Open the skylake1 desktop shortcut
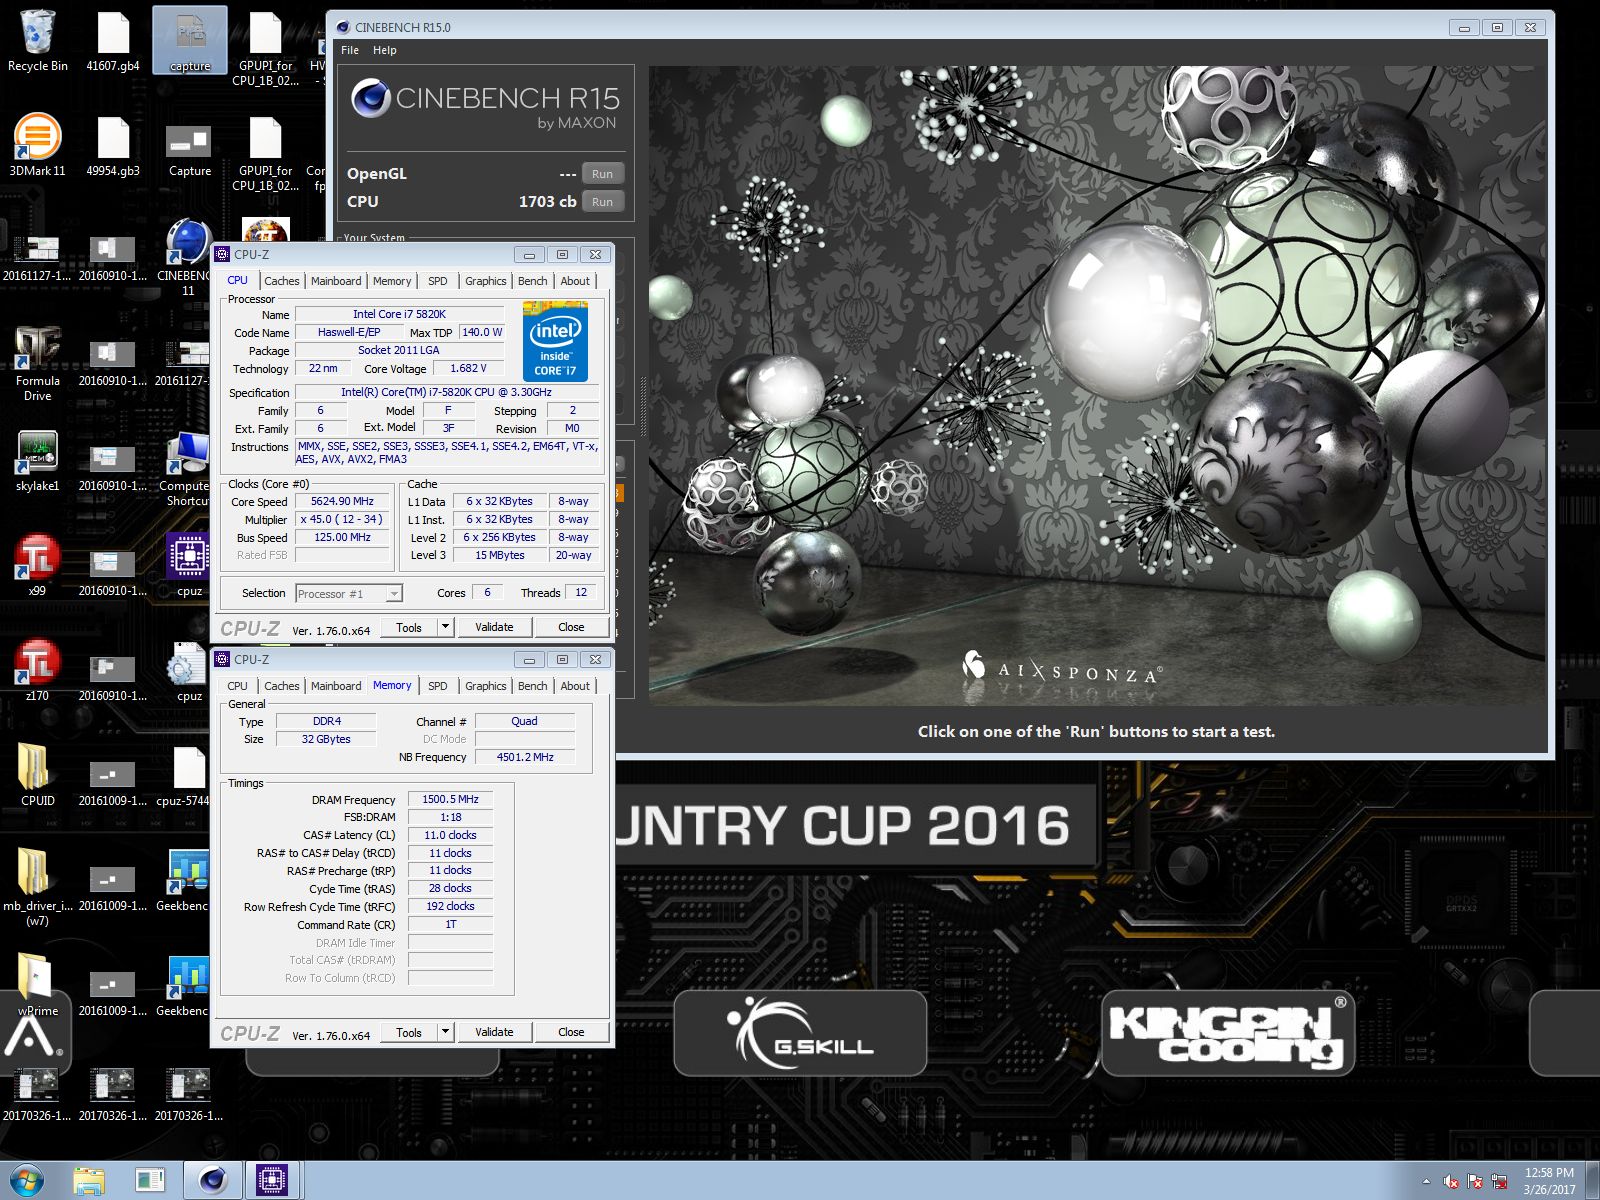The width and height of the screenshot is (1600, 1200). [37, 460]
